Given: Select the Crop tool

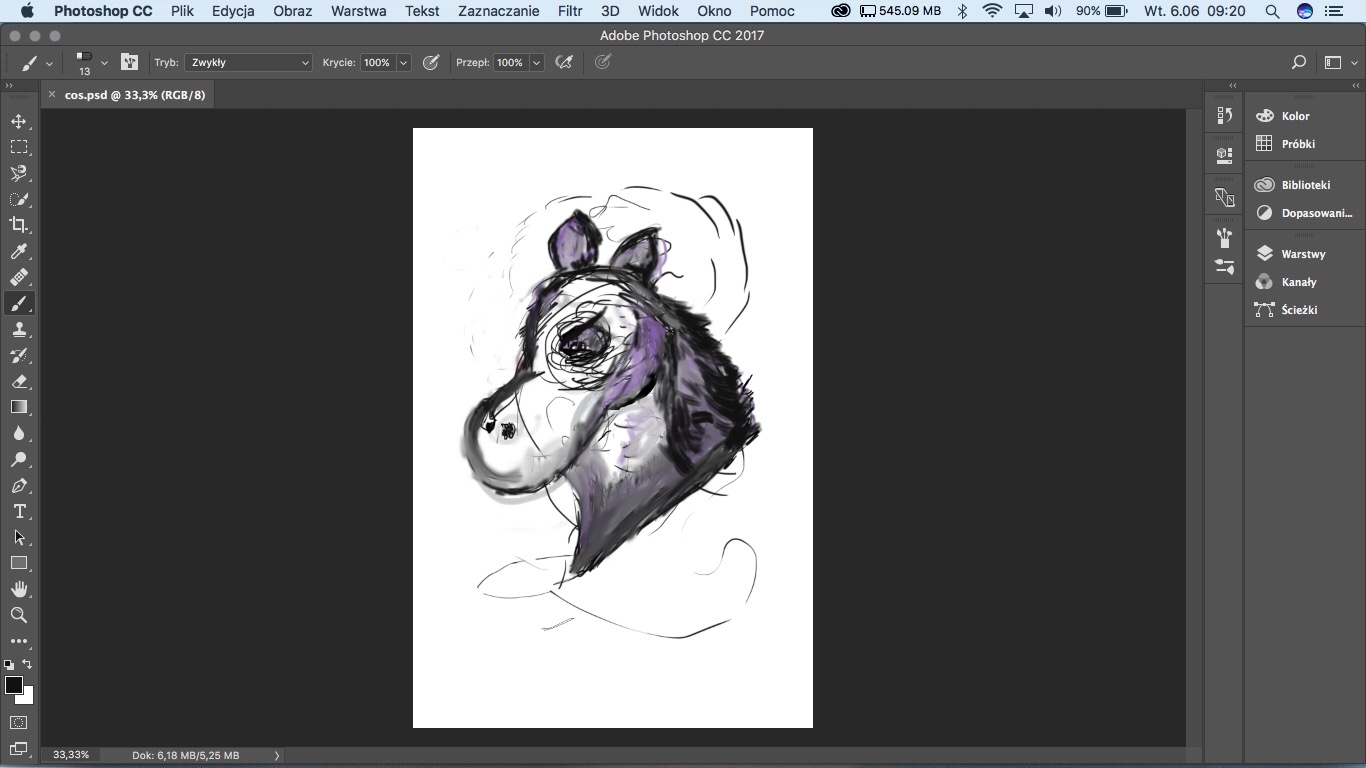Looking at the screenshot, I should click(x=19, y=225).
